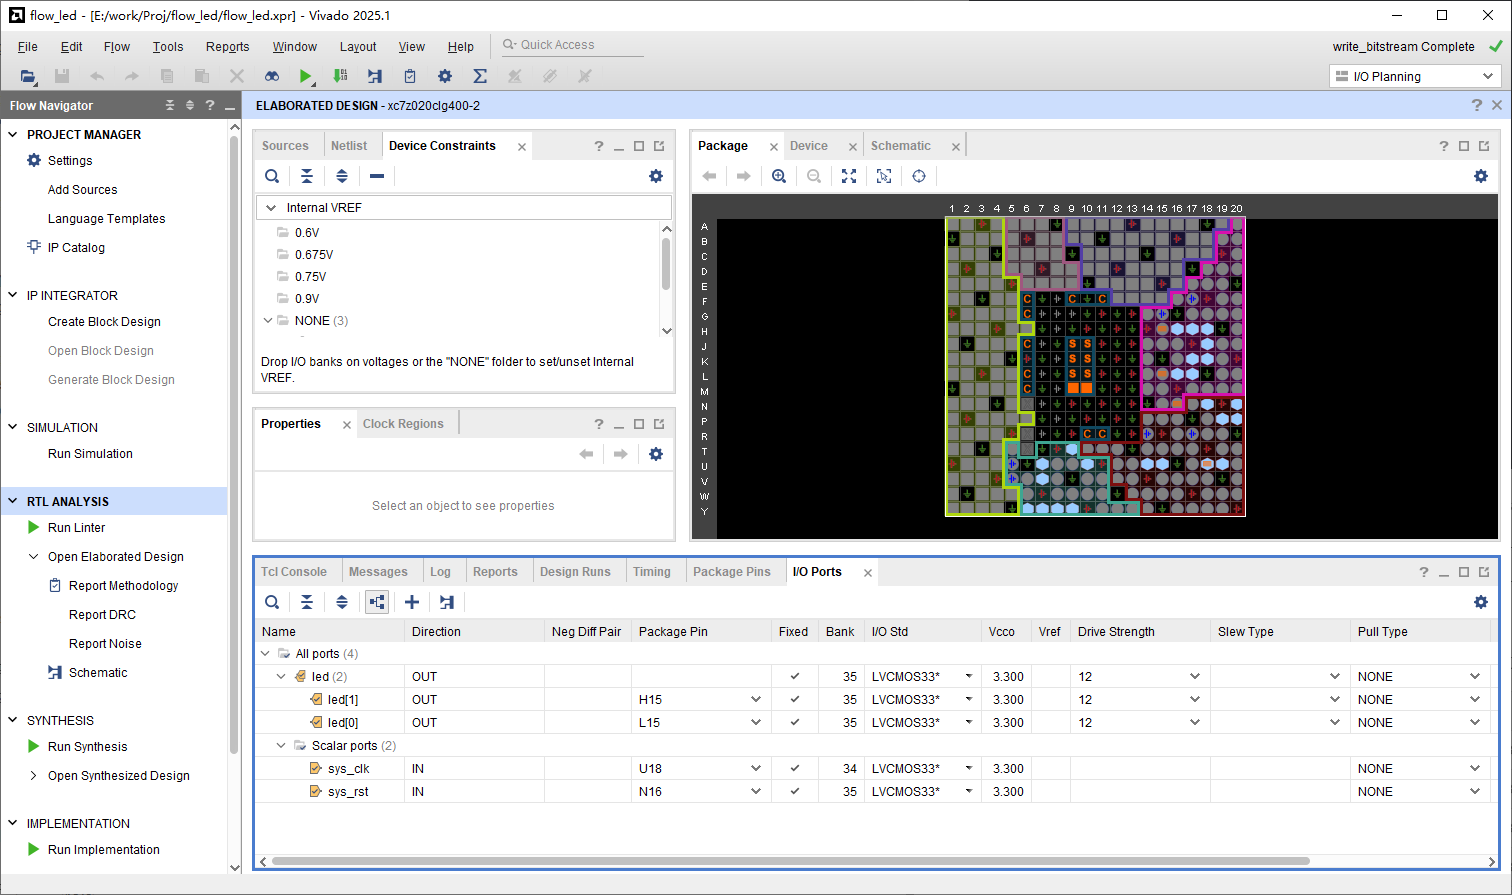
Task: Collapse all tree rows in I/O Ports toolbar
Action: (307, 602)
